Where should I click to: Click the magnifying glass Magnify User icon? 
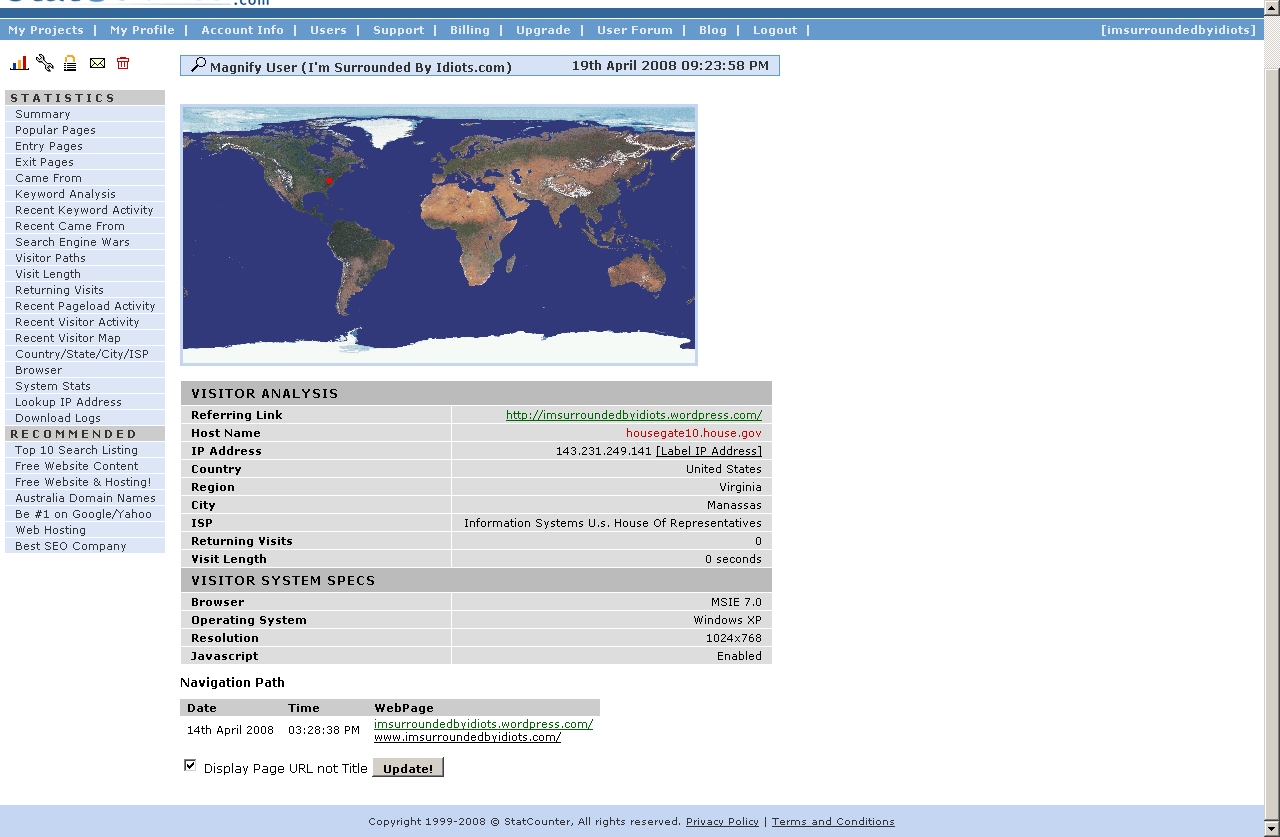click(198, 65)
